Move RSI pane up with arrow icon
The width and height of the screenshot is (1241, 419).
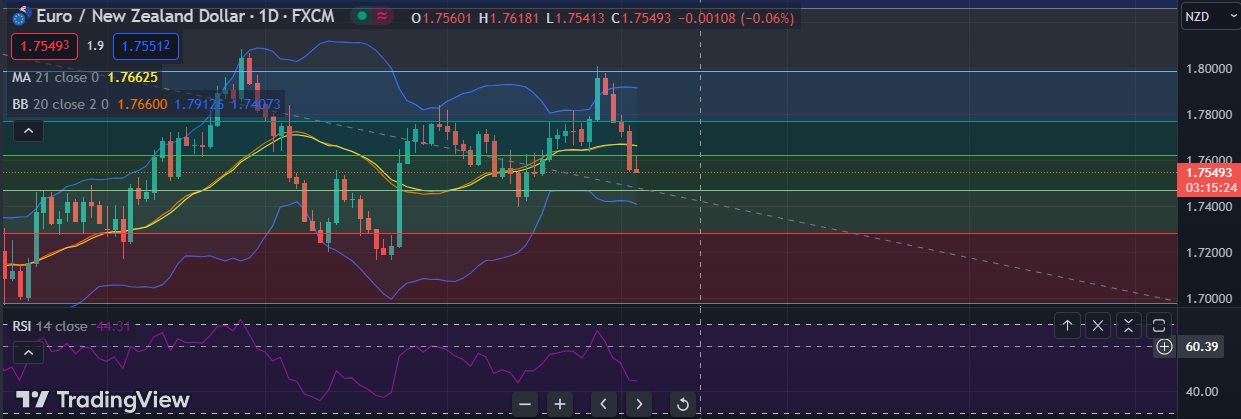tap(1068, 325)
